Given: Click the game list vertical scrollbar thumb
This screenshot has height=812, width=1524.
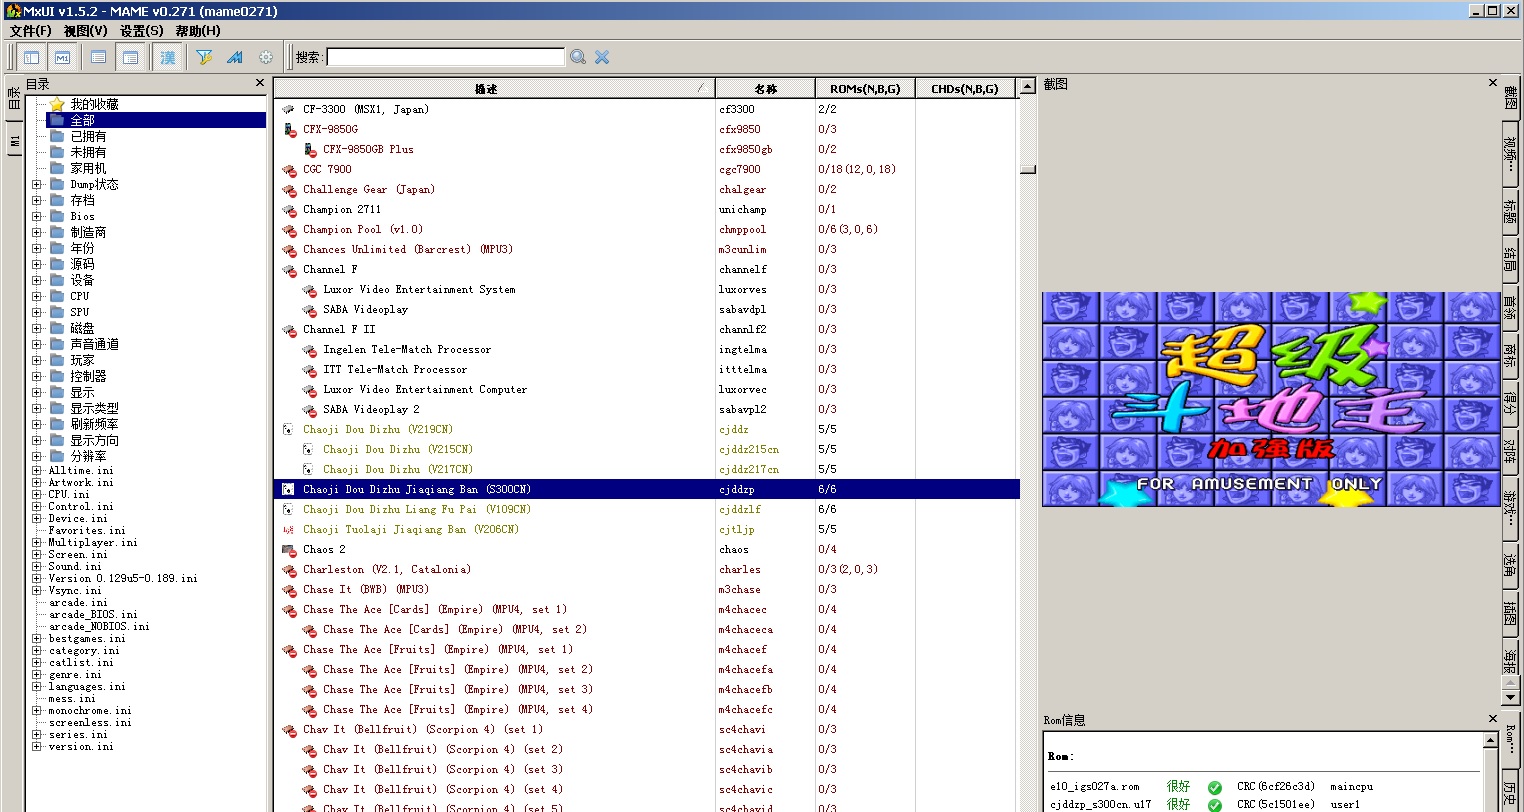Looking at the screenshot, I should click(1028, 169).
